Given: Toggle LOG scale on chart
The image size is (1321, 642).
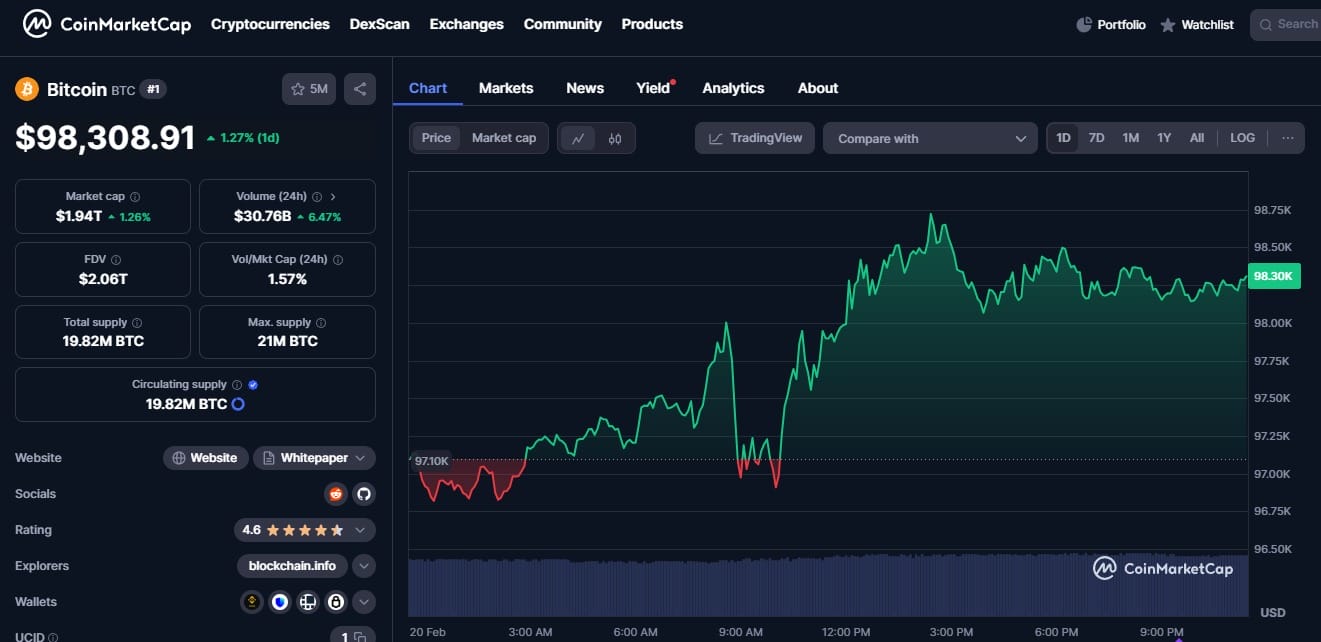Looking at the screenshot, I should (1242, 138).
